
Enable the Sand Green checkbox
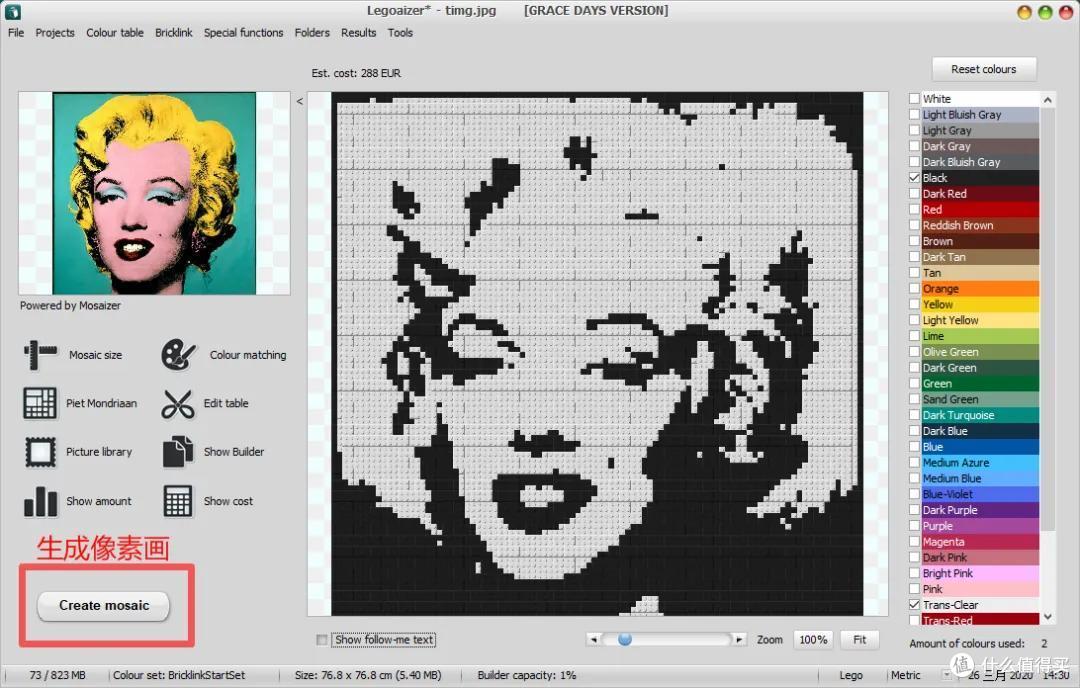[915, 399]
